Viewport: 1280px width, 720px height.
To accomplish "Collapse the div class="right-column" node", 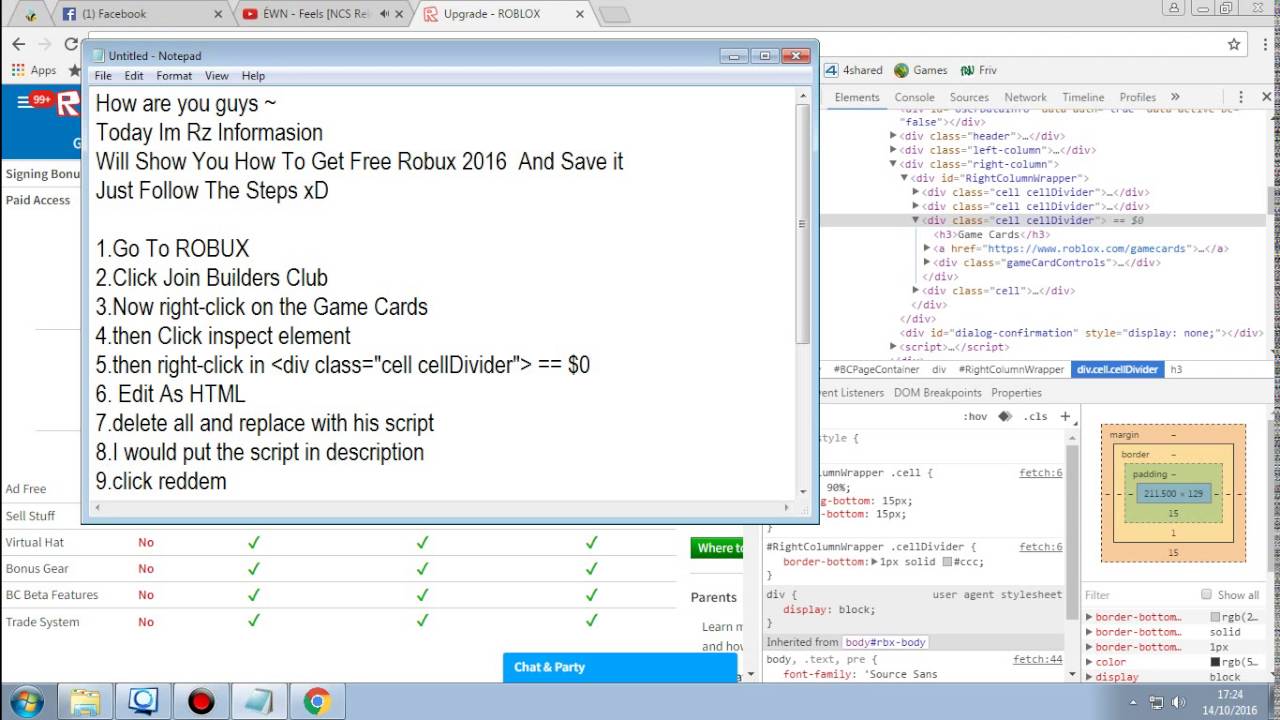I will pos(893,164).
